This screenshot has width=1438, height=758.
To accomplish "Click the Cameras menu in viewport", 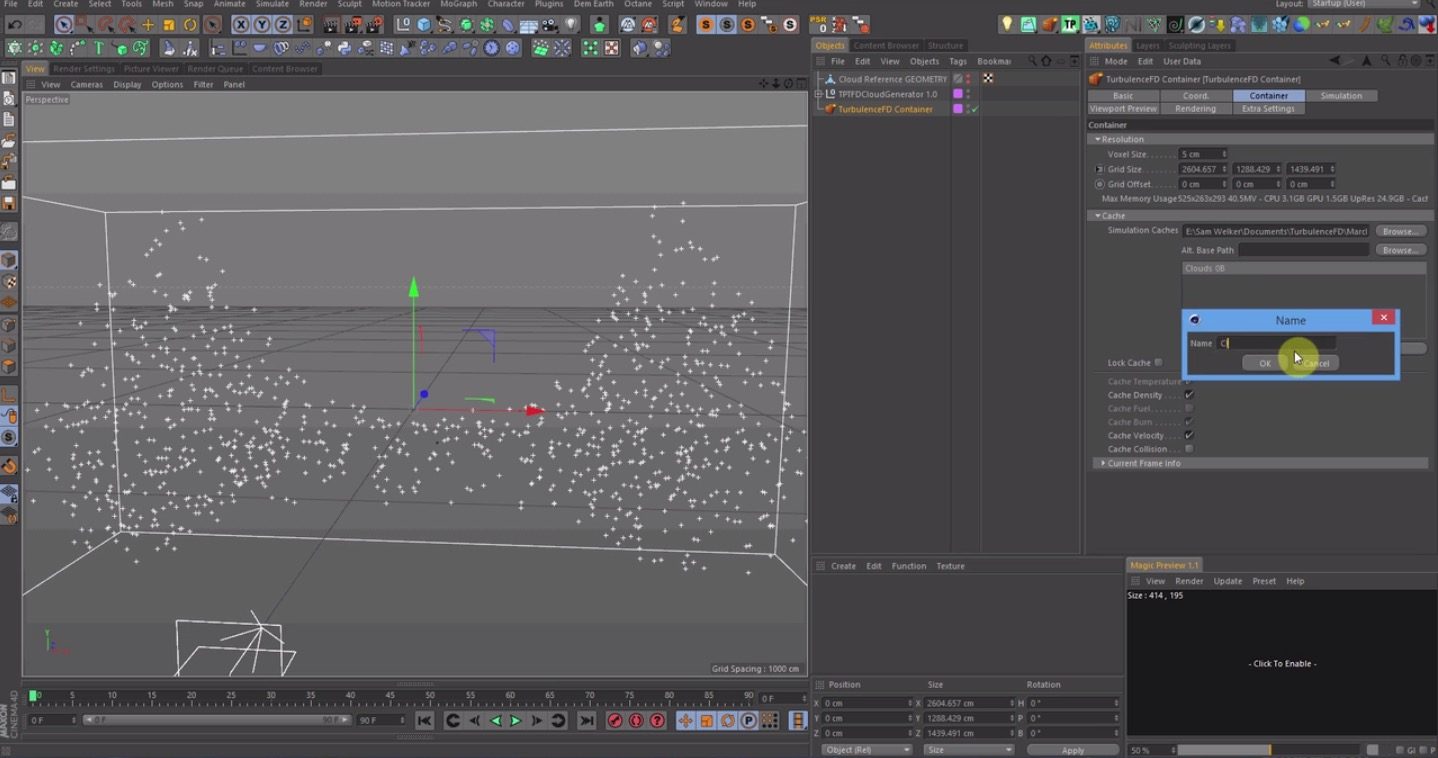I will (87, 84).
